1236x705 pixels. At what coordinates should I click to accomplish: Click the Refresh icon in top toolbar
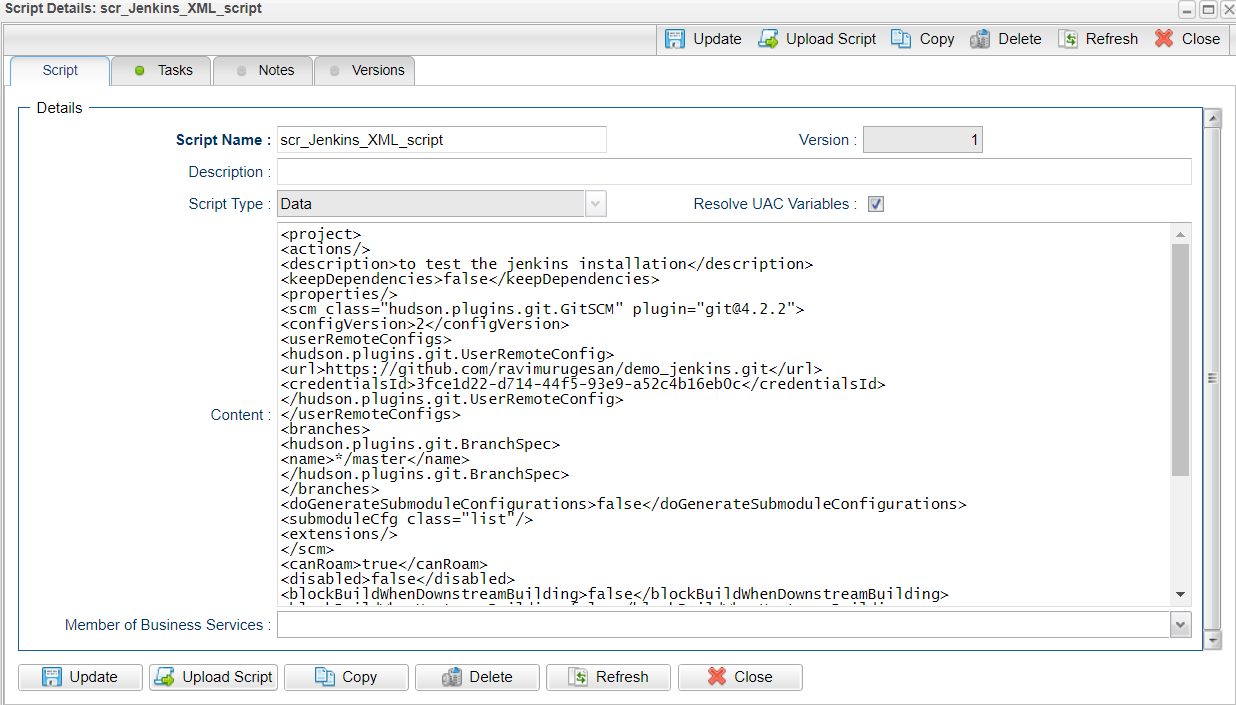(1068, 39)
